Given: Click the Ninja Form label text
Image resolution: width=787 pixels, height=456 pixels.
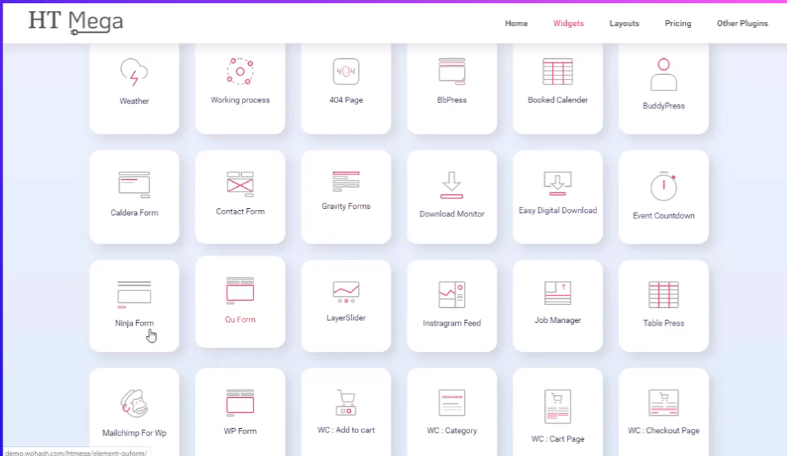Looking at the screenshot, I should click(134, 323).
